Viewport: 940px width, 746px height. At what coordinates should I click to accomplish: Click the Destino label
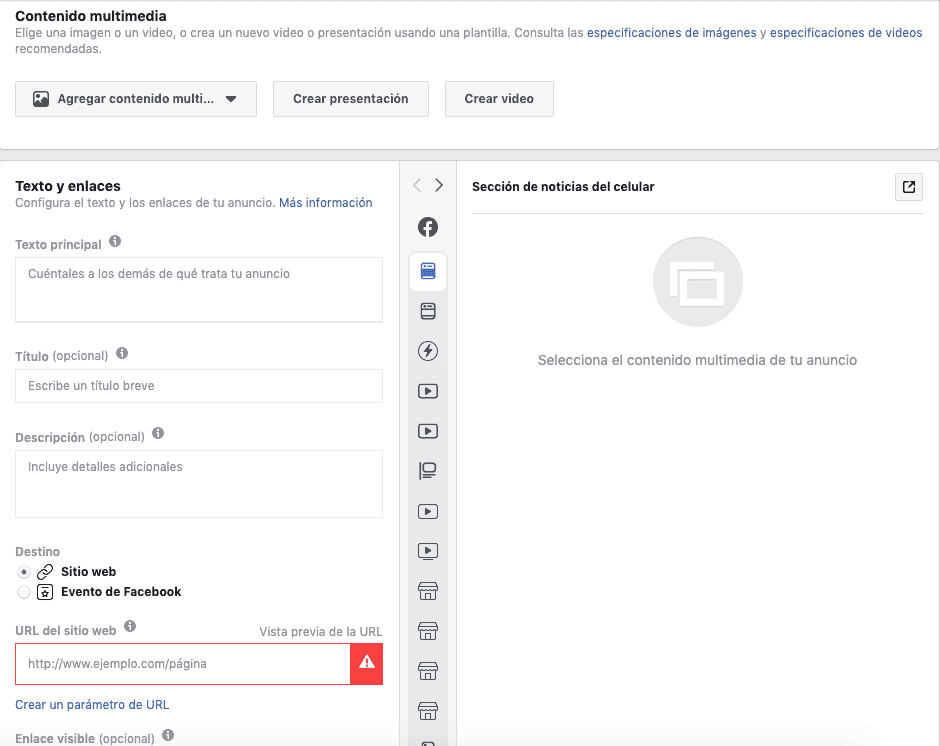(37, 552)
